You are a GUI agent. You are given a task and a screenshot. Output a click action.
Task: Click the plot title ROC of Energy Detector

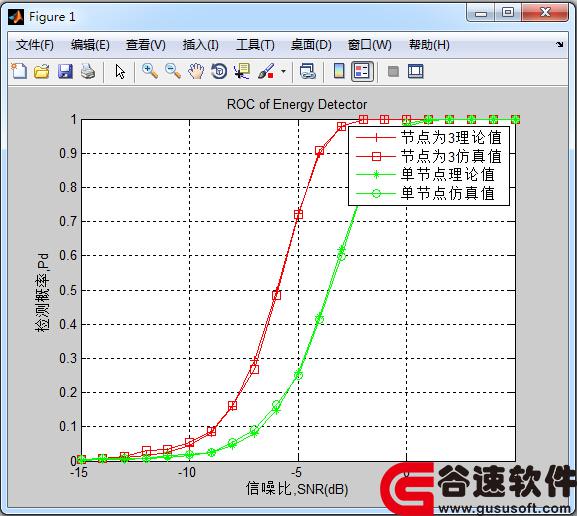coord(297,105)
